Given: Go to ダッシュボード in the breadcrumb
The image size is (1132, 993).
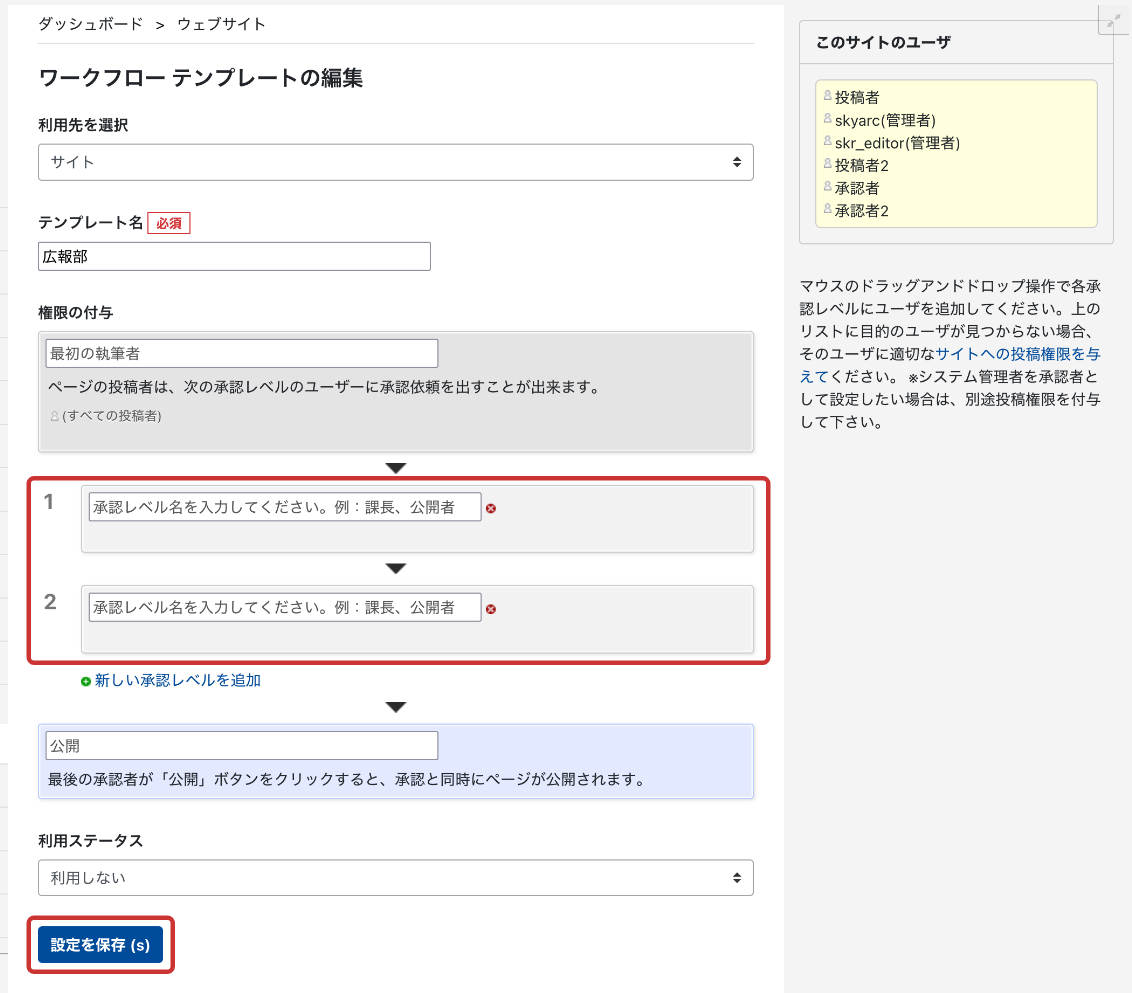Looking at the screenshot, I should [x=90, y=24].
